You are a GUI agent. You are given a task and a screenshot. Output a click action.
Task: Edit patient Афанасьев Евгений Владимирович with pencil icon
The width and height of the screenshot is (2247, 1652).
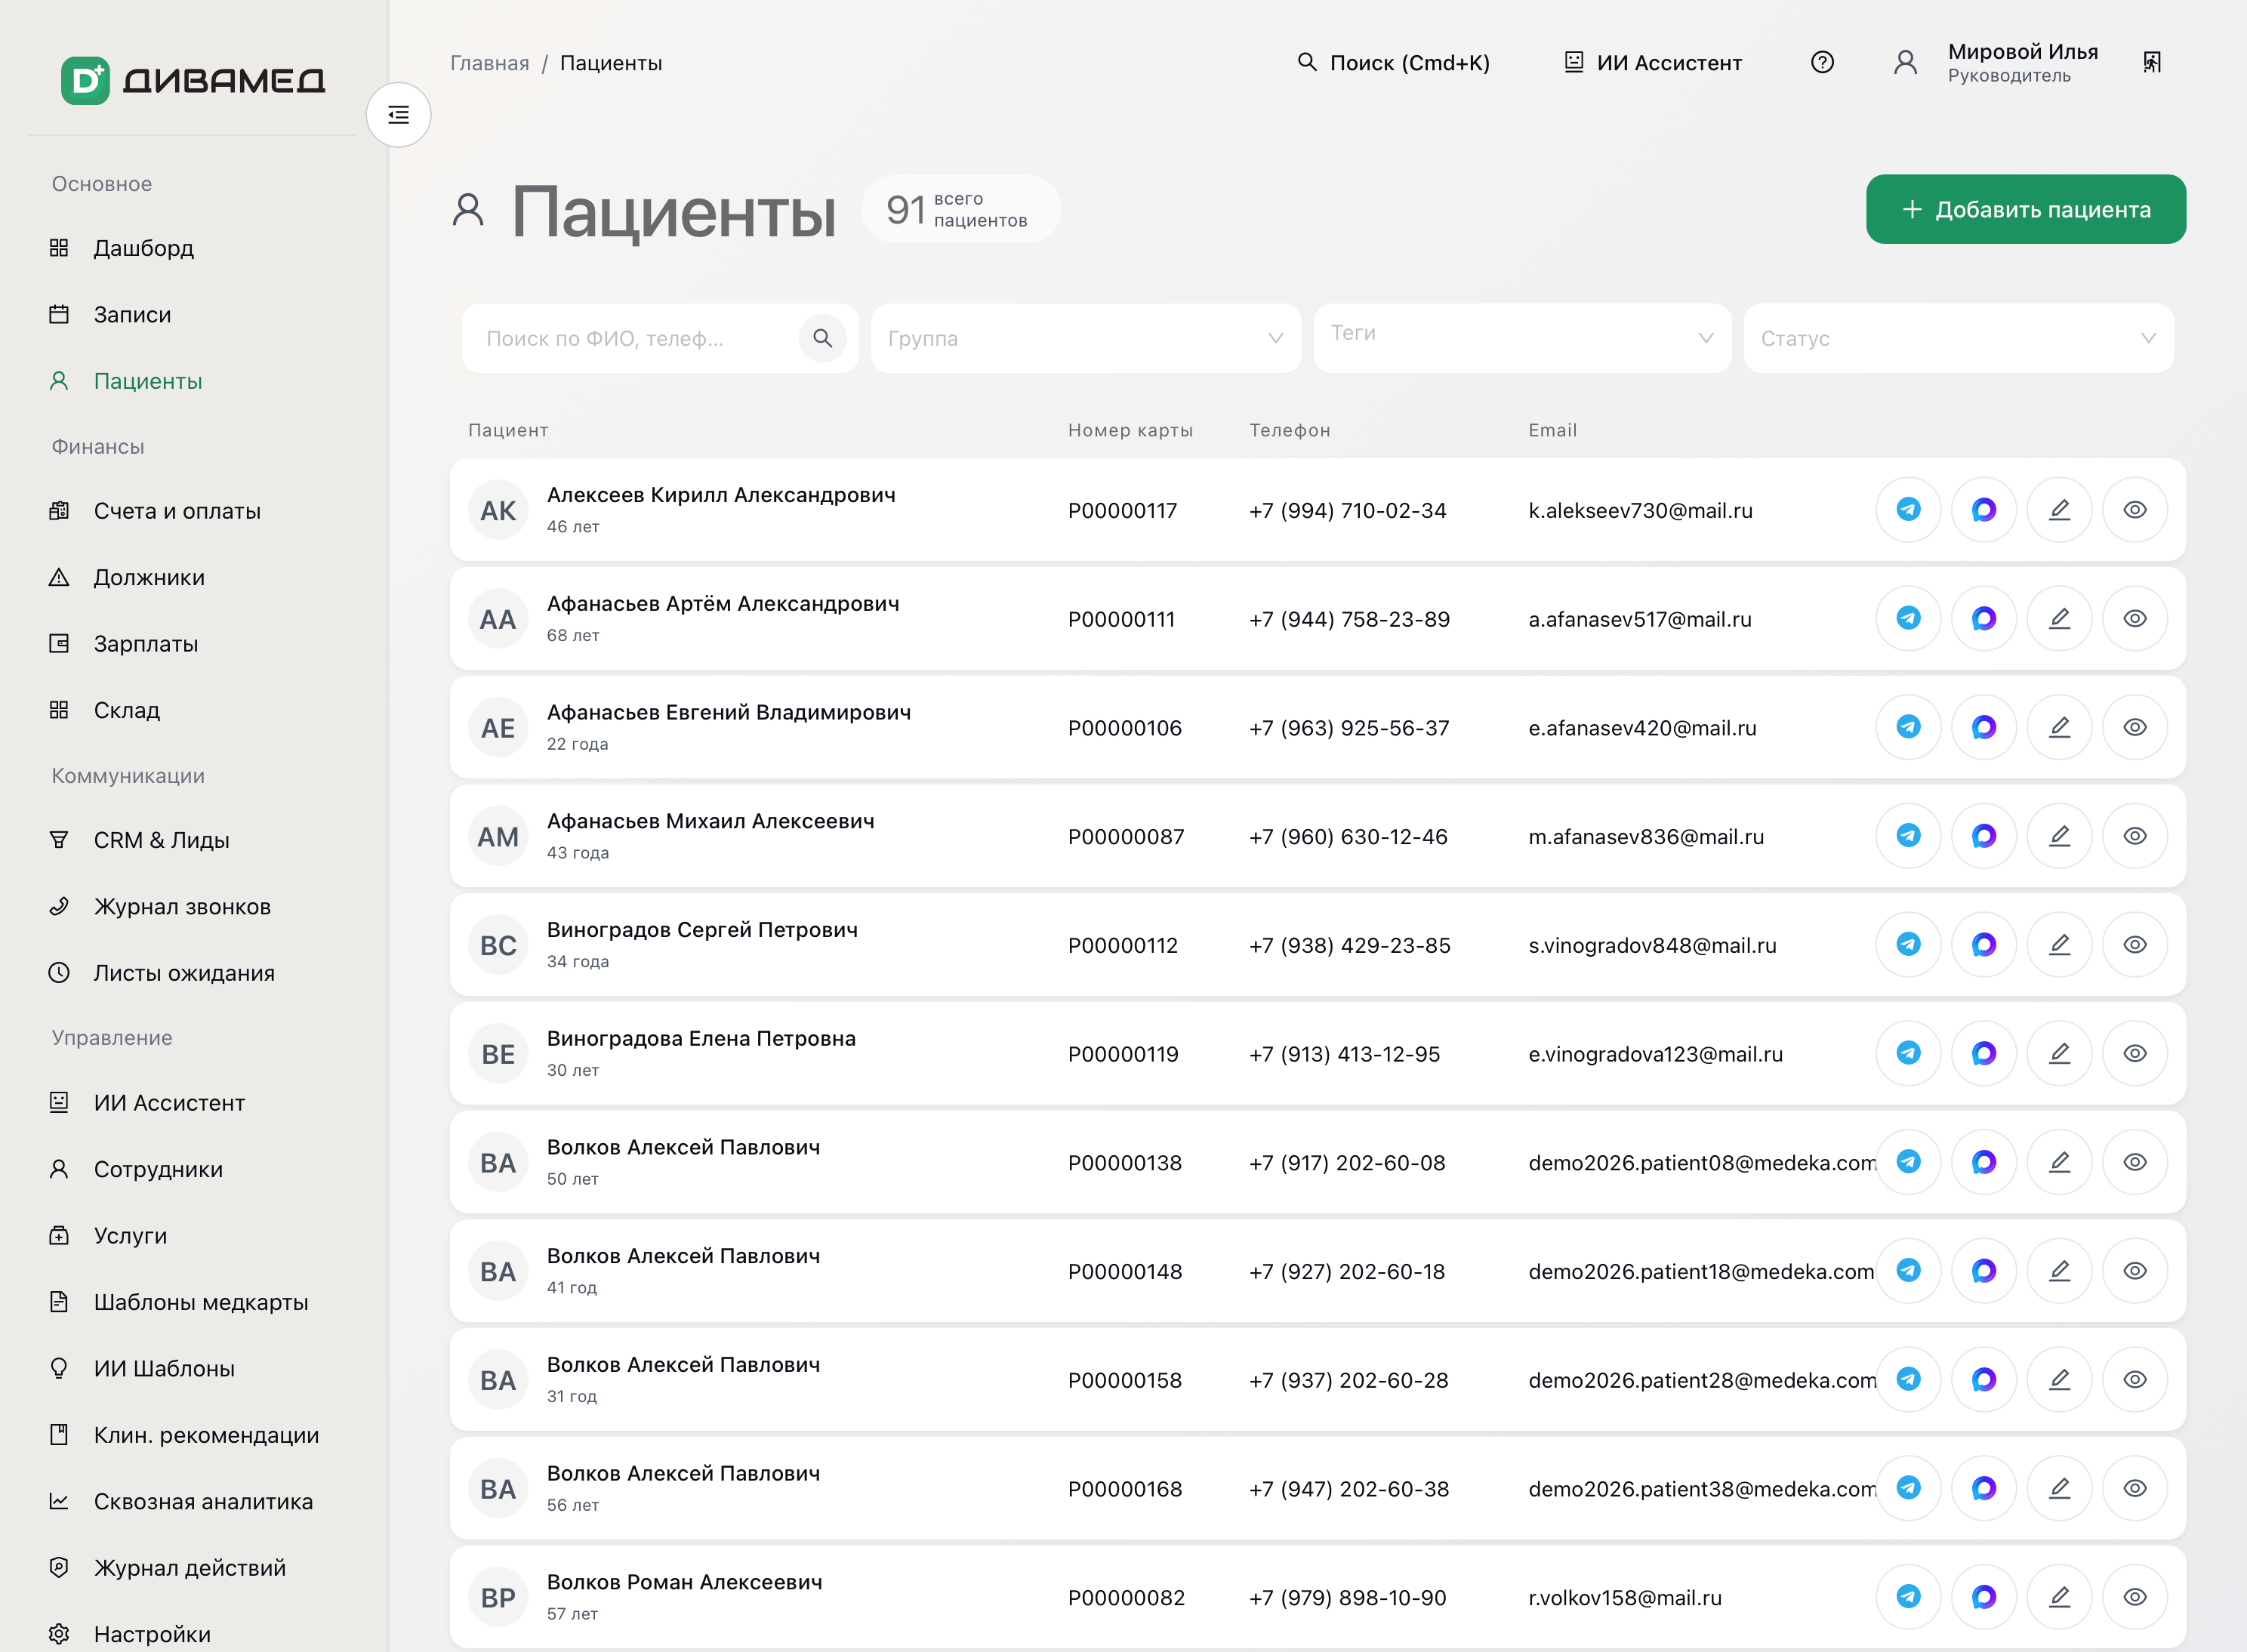click(2059, 727)
